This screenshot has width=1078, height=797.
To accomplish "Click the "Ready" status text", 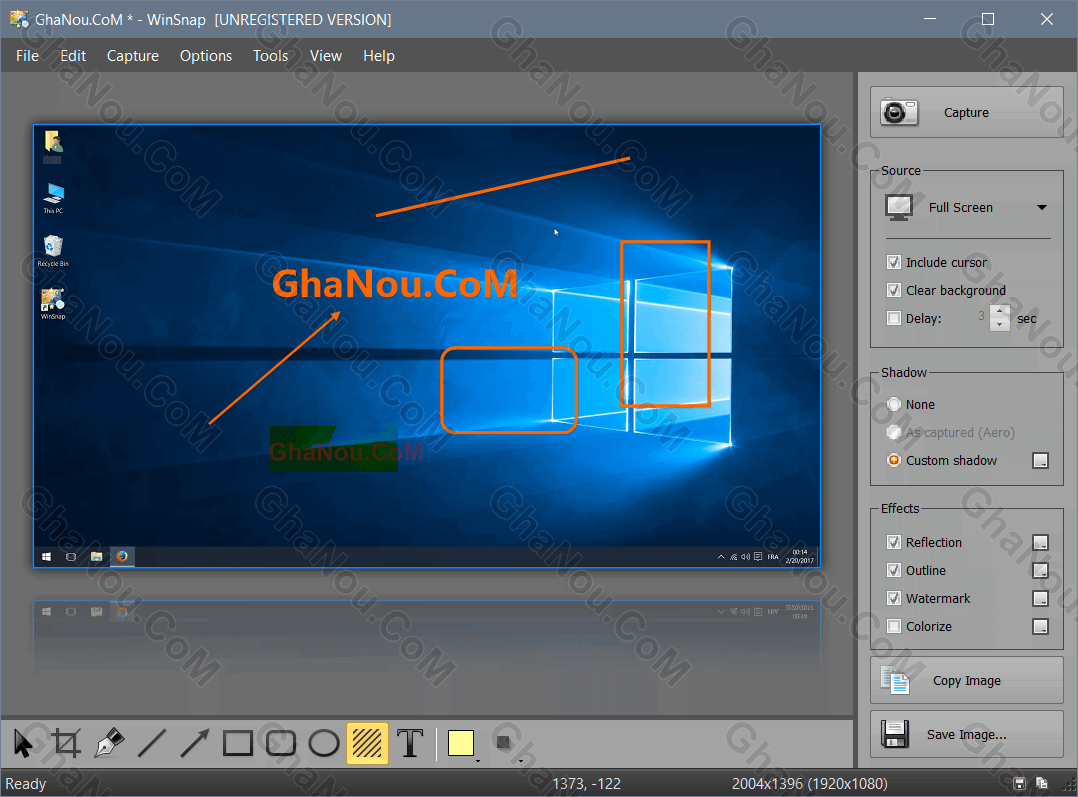I will coord(25,784).
